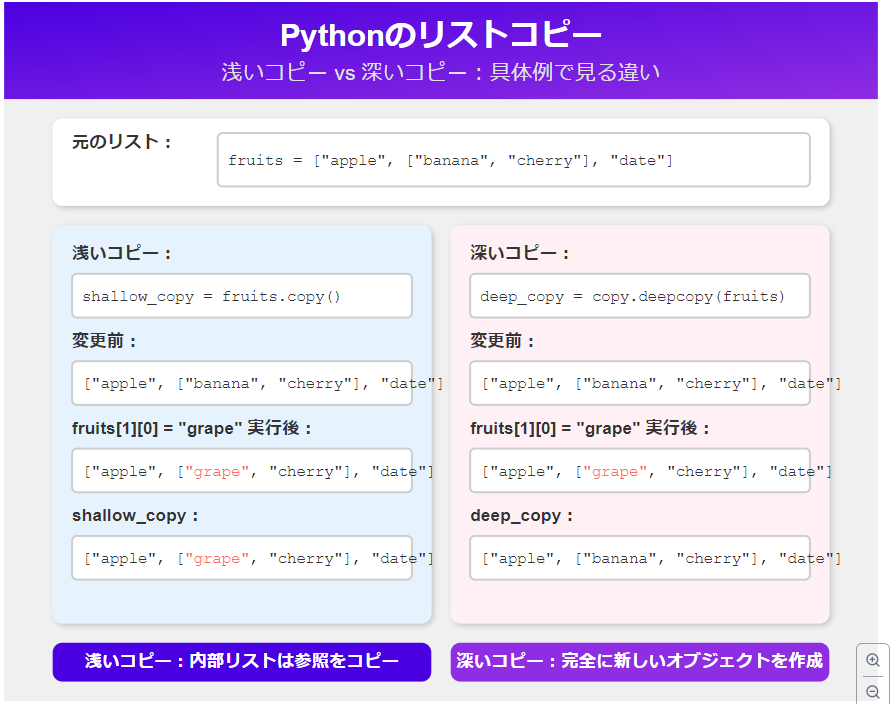The image size is (890, 704).
Task: Click the 深いコピー： heading in pink panel
Action: coord(520,253)
